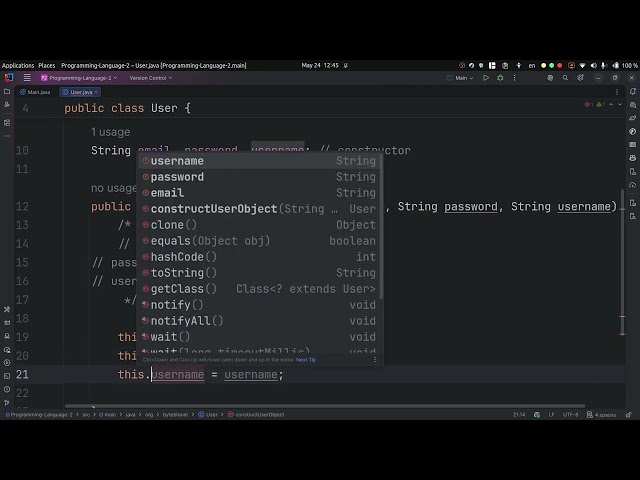Change LF line separator in status bar
Screen dimensions: 640x480
click(551, 415)
